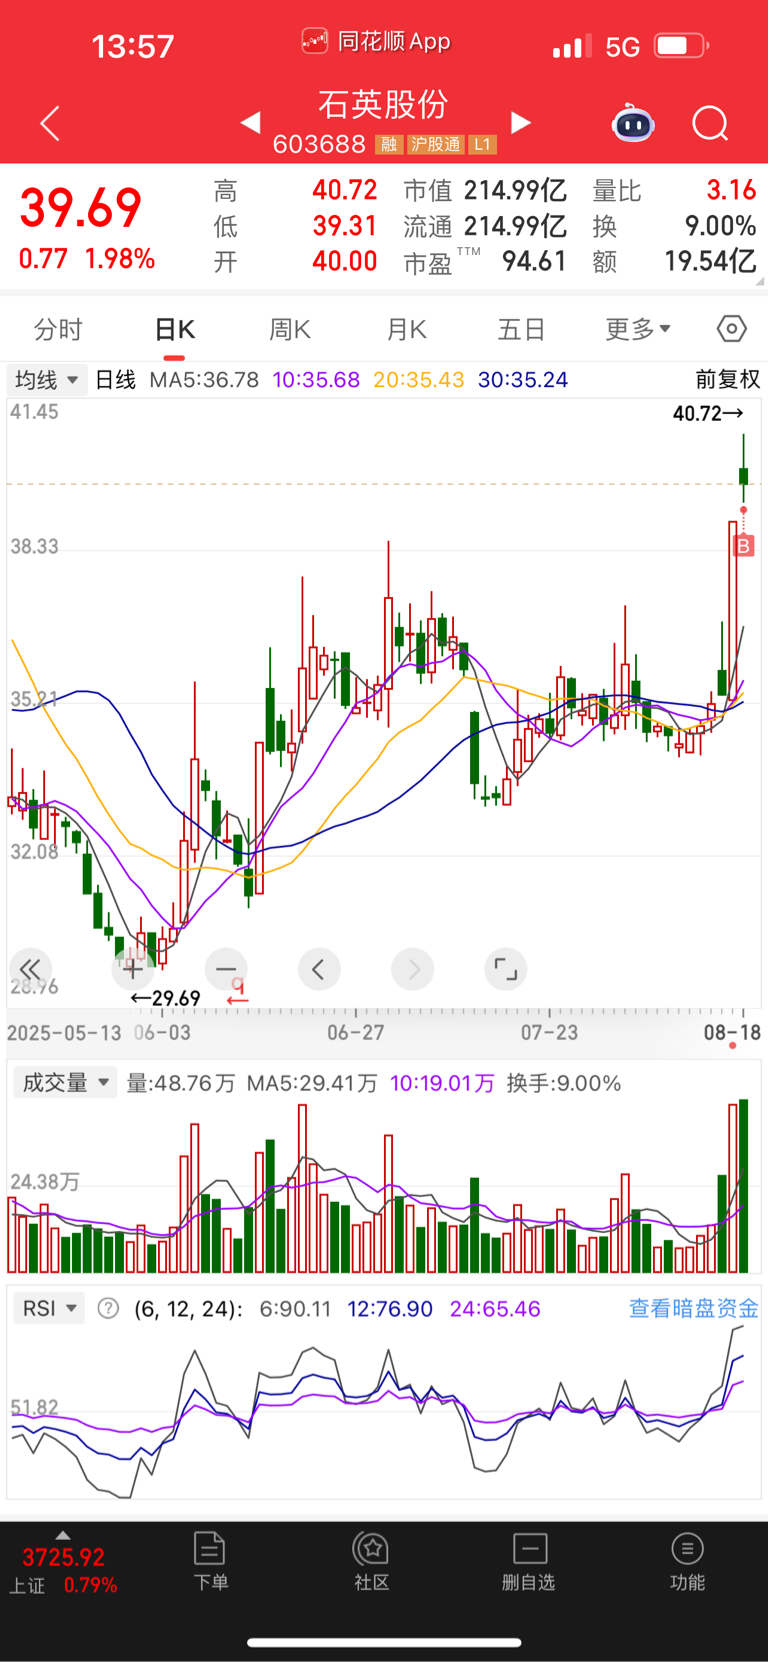Screen dimensions: 768x1662
Task: Zoom out chart with minus button
Action: 226,969
